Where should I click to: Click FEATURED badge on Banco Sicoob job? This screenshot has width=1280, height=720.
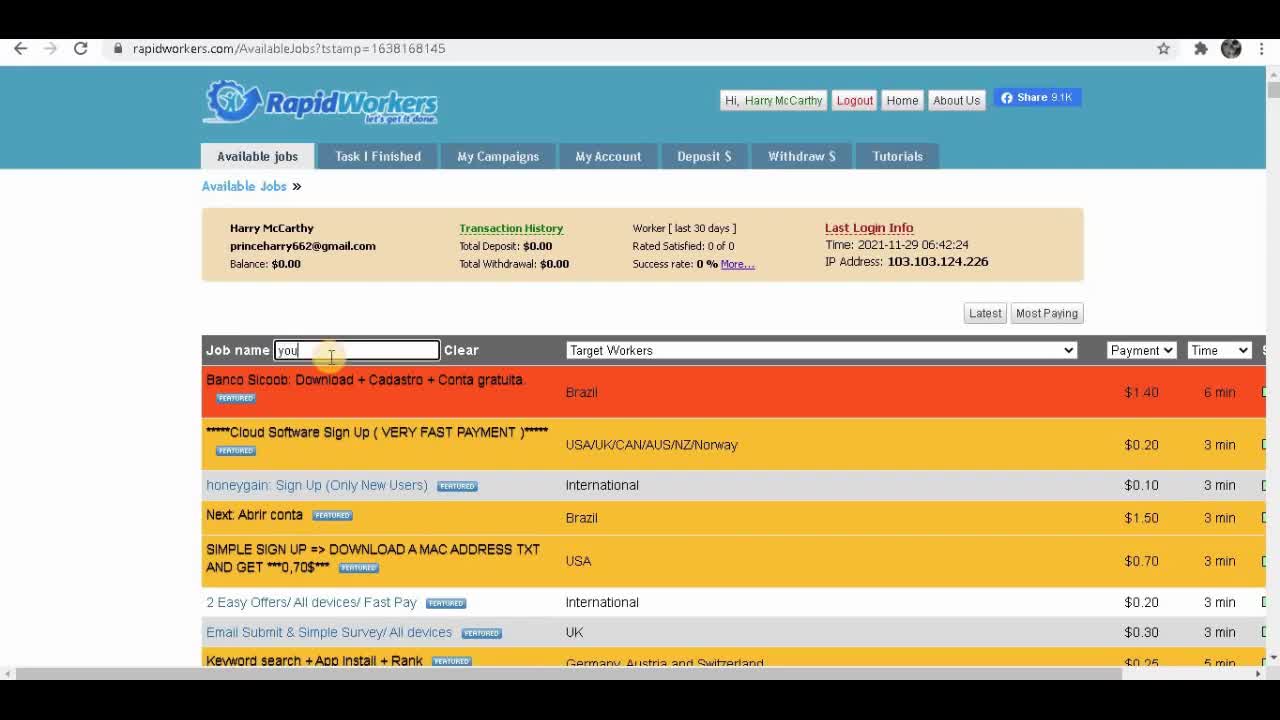[236, 398]
